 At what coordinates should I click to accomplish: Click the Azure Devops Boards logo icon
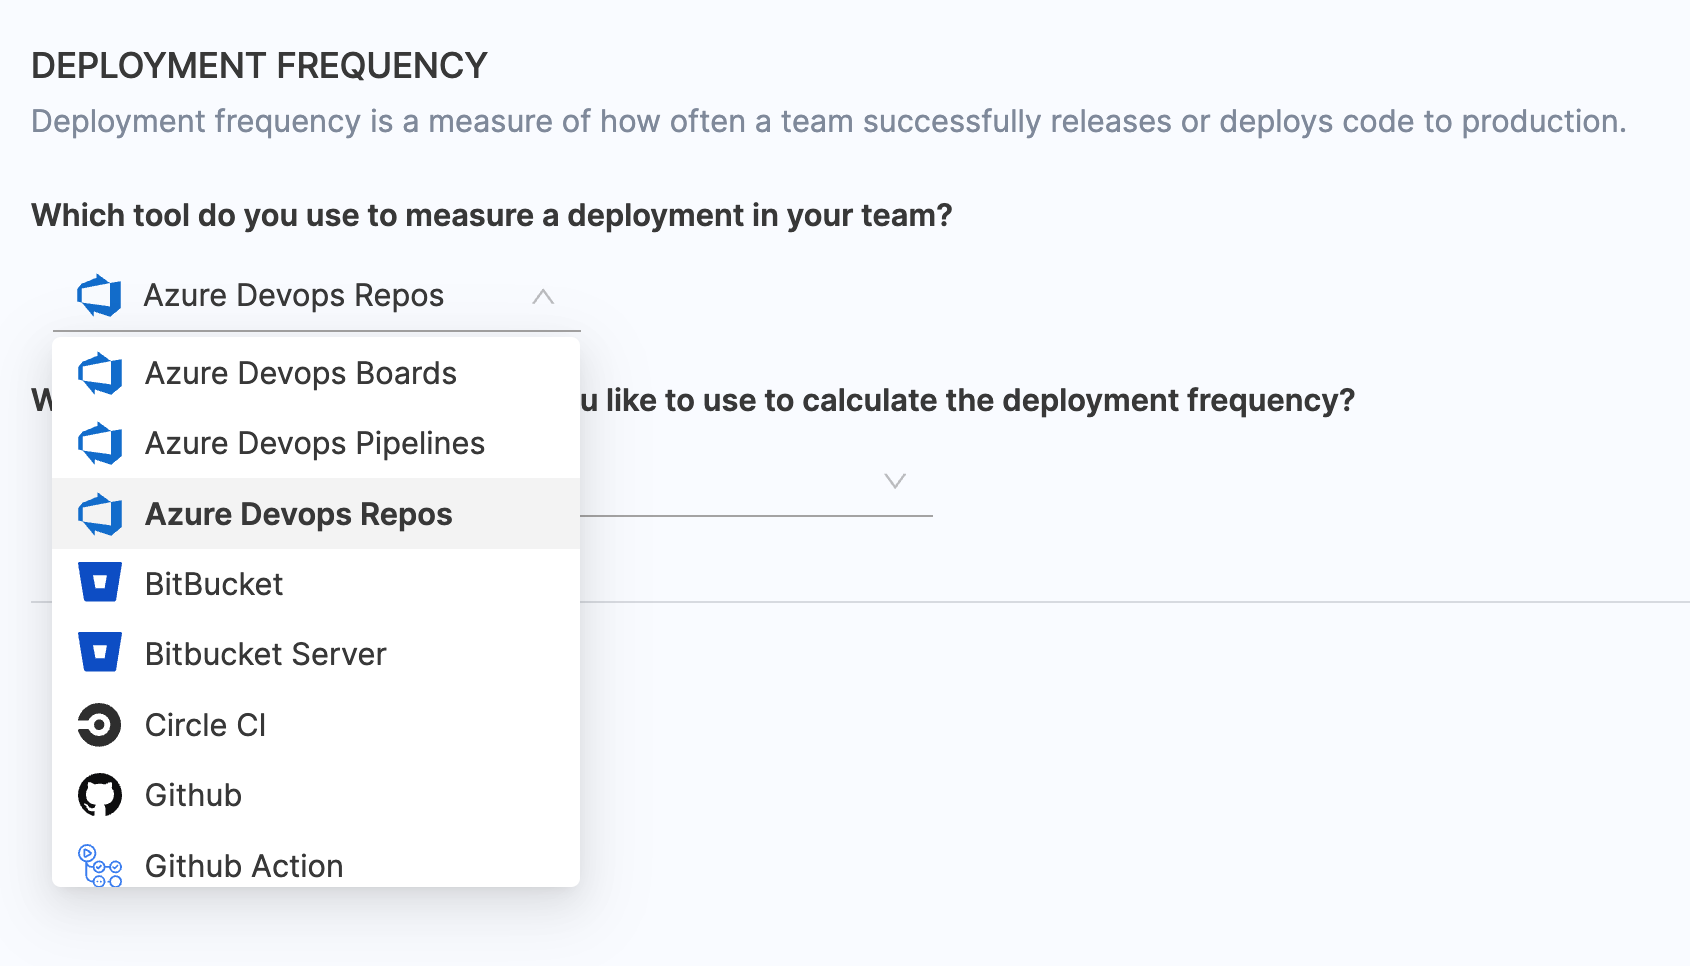click(100, 374)
